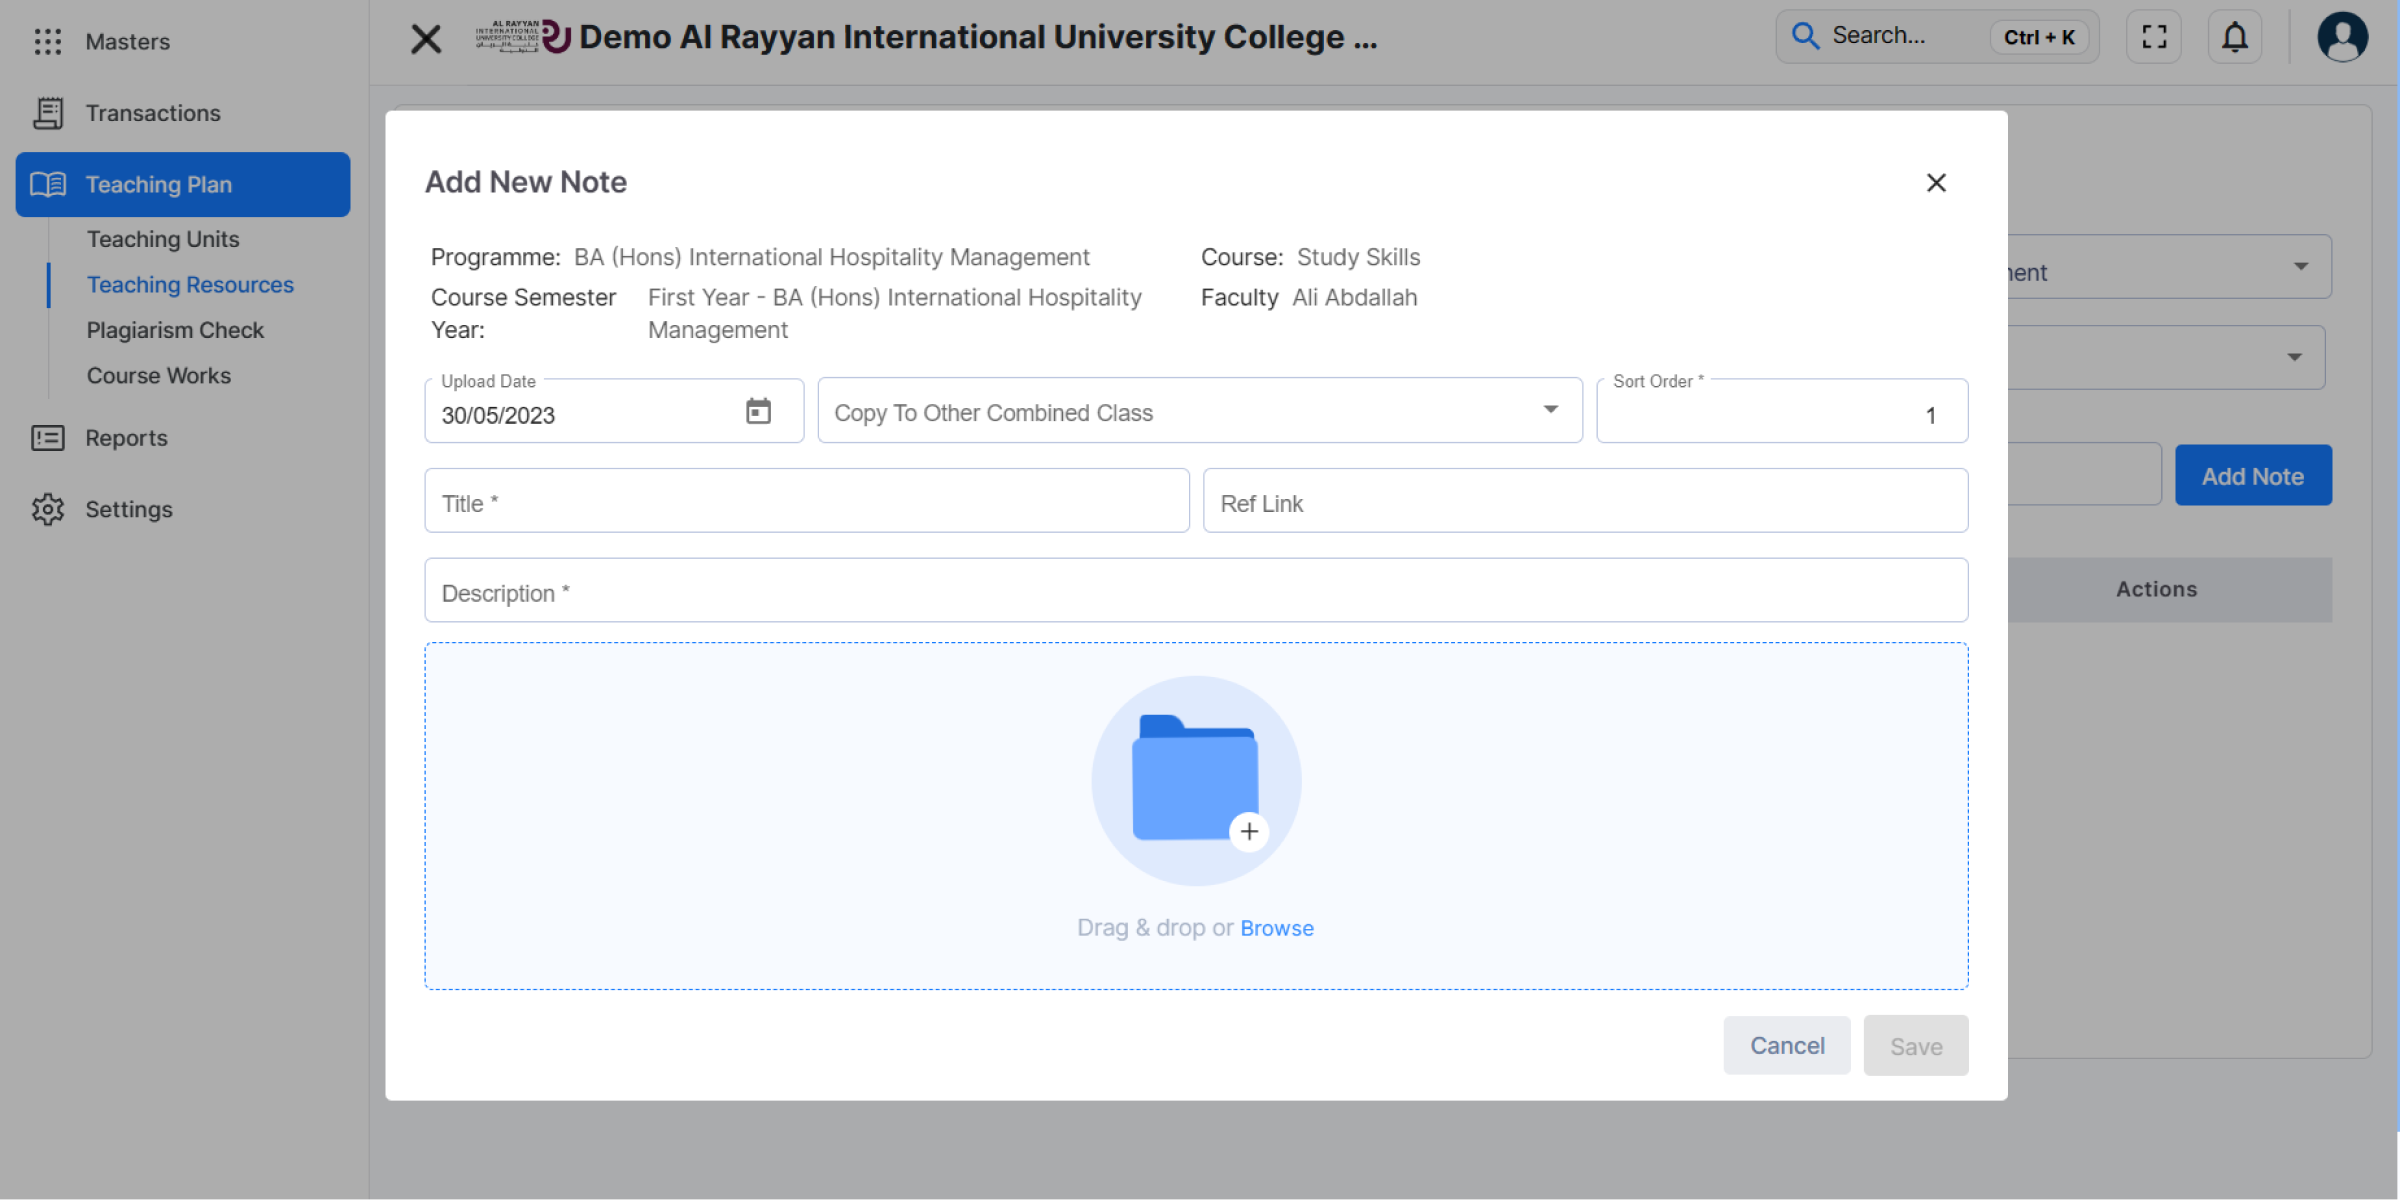
Task: Expand Copy To Other Combined Class dropdown
Action: [x=1550, y=410]
